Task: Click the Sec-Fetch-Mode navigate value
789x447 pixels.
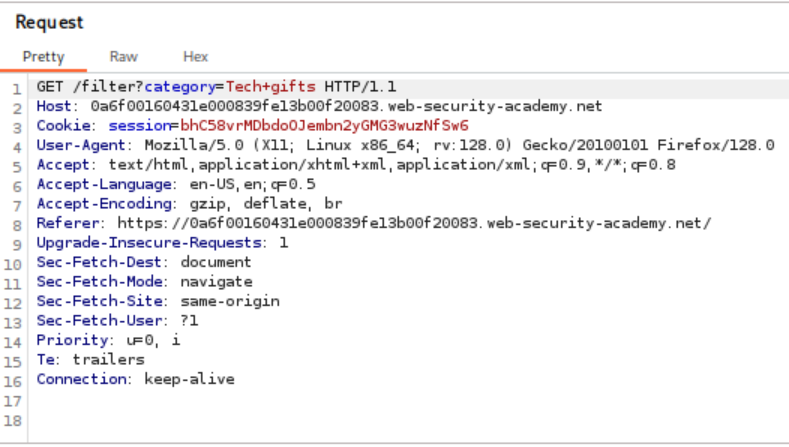Action: tap(216, 282)
